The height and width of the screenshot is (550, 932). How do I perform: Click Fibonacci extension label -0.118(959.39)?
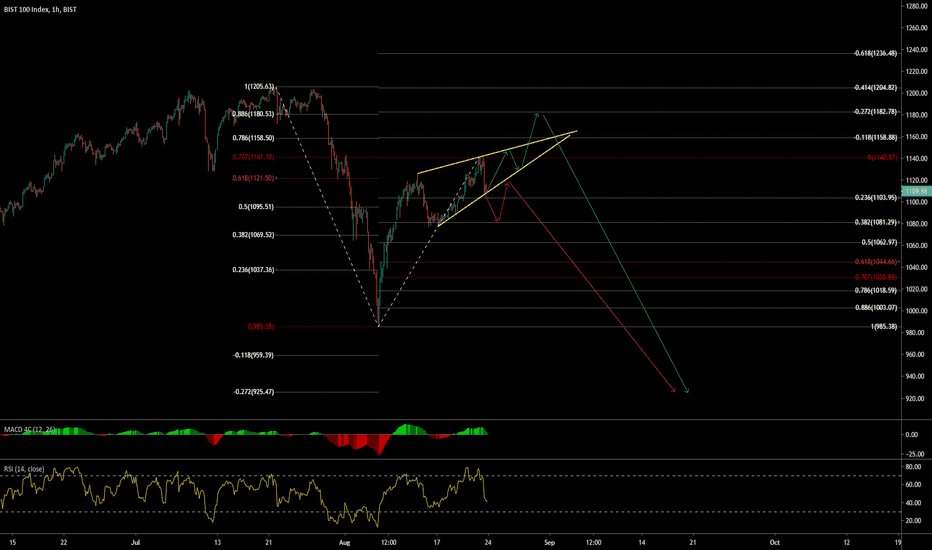tap(253, 355)
